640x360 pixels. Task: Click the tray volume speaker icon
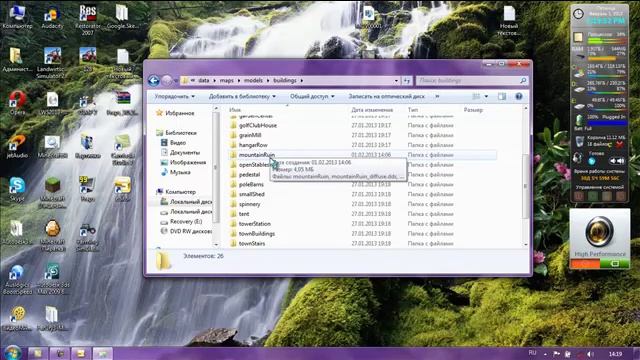(590, 354)
